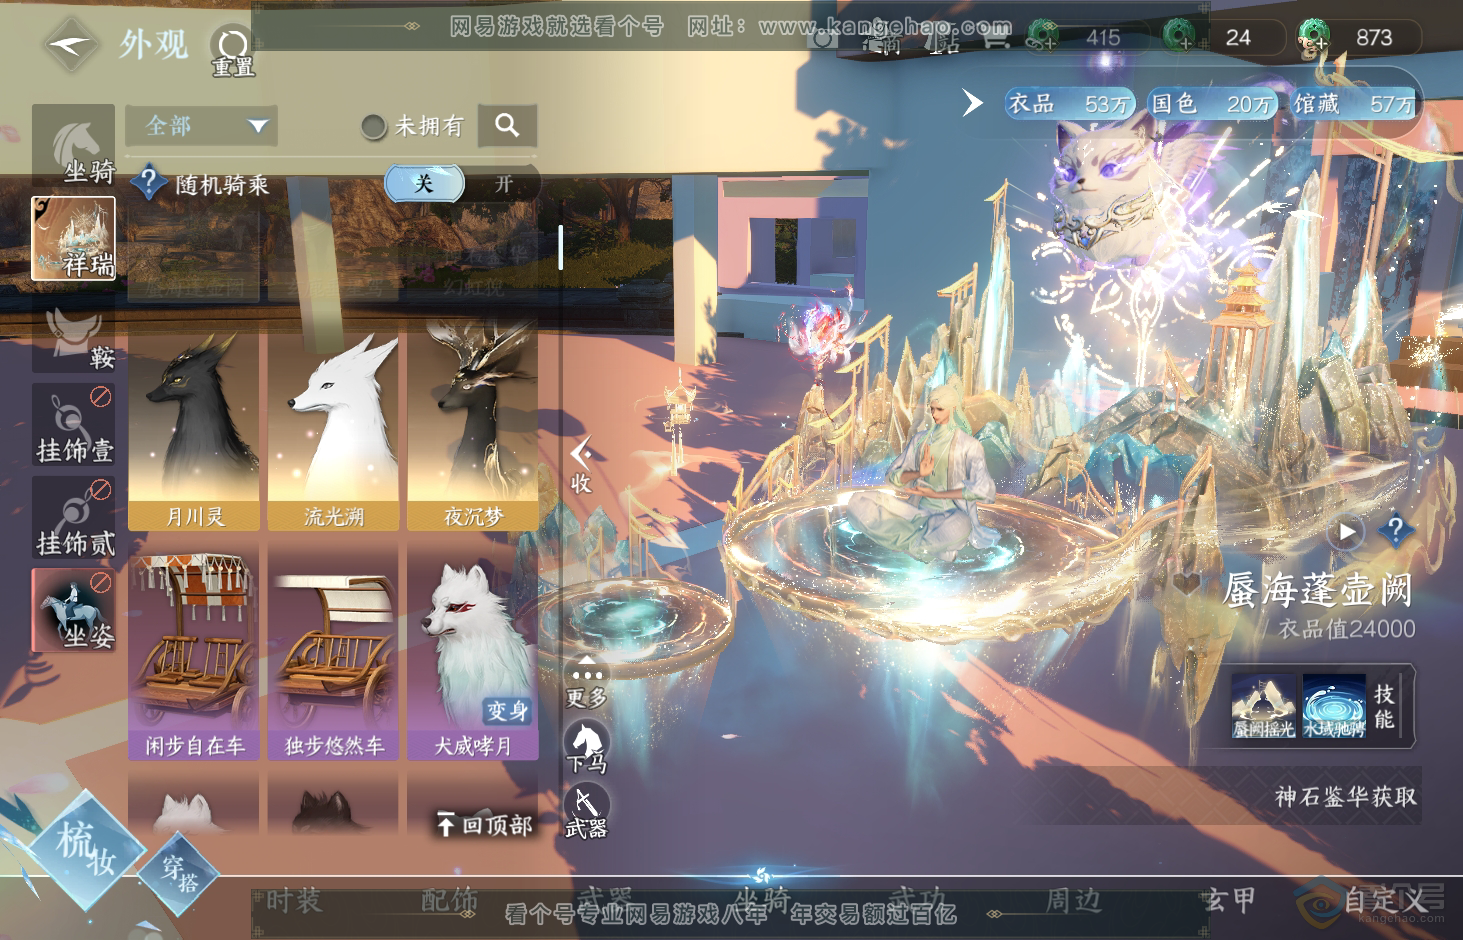Click the 下马 dismount icon

[x=586, y=748]
